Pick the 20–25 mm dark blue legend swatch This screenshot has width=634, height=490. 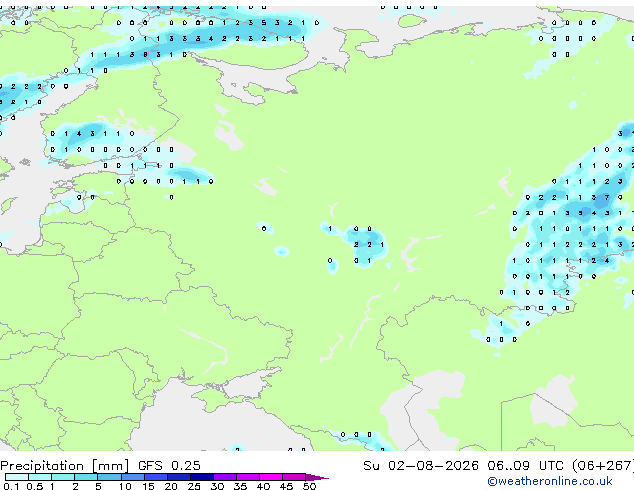(178, 477)
